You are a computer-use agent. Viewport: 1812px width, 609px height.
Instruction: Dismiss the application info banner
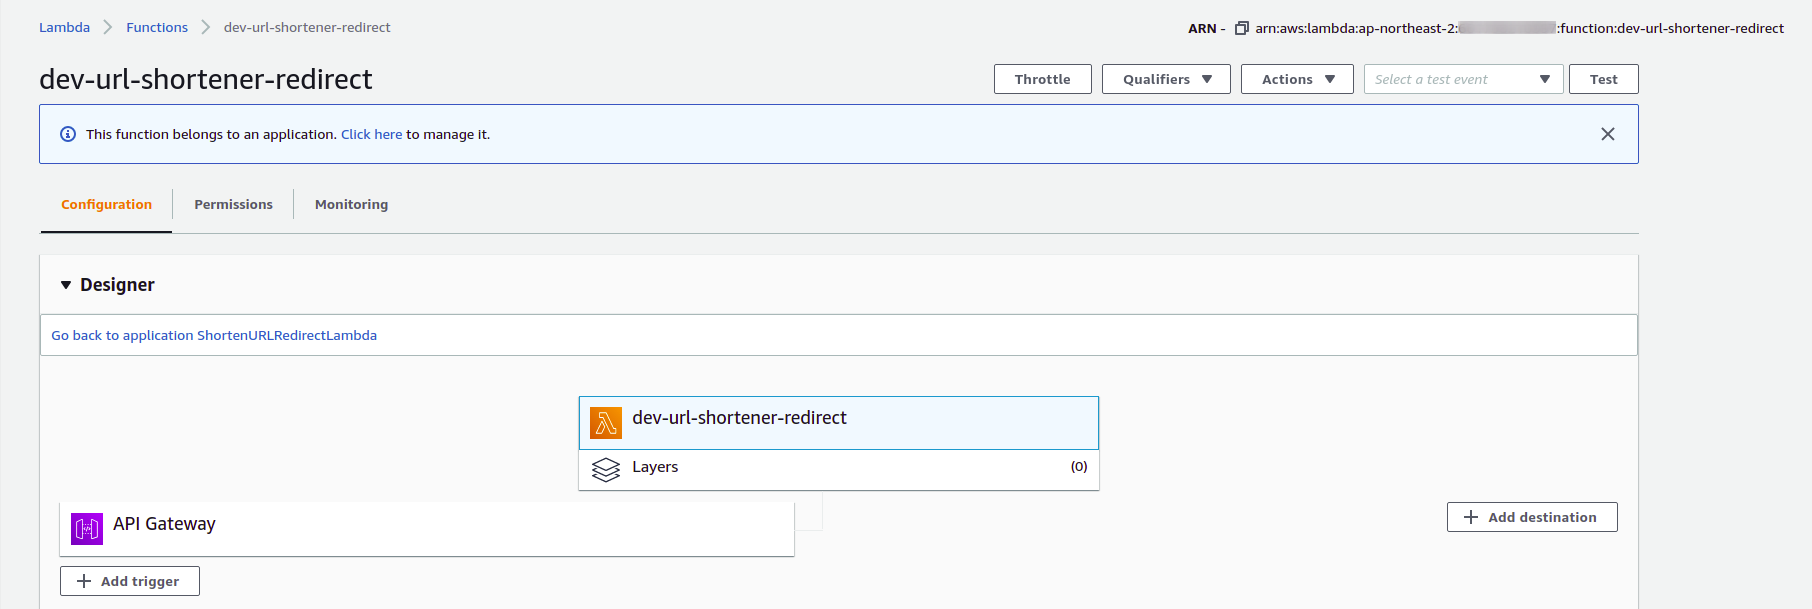tap(1607, 134)
